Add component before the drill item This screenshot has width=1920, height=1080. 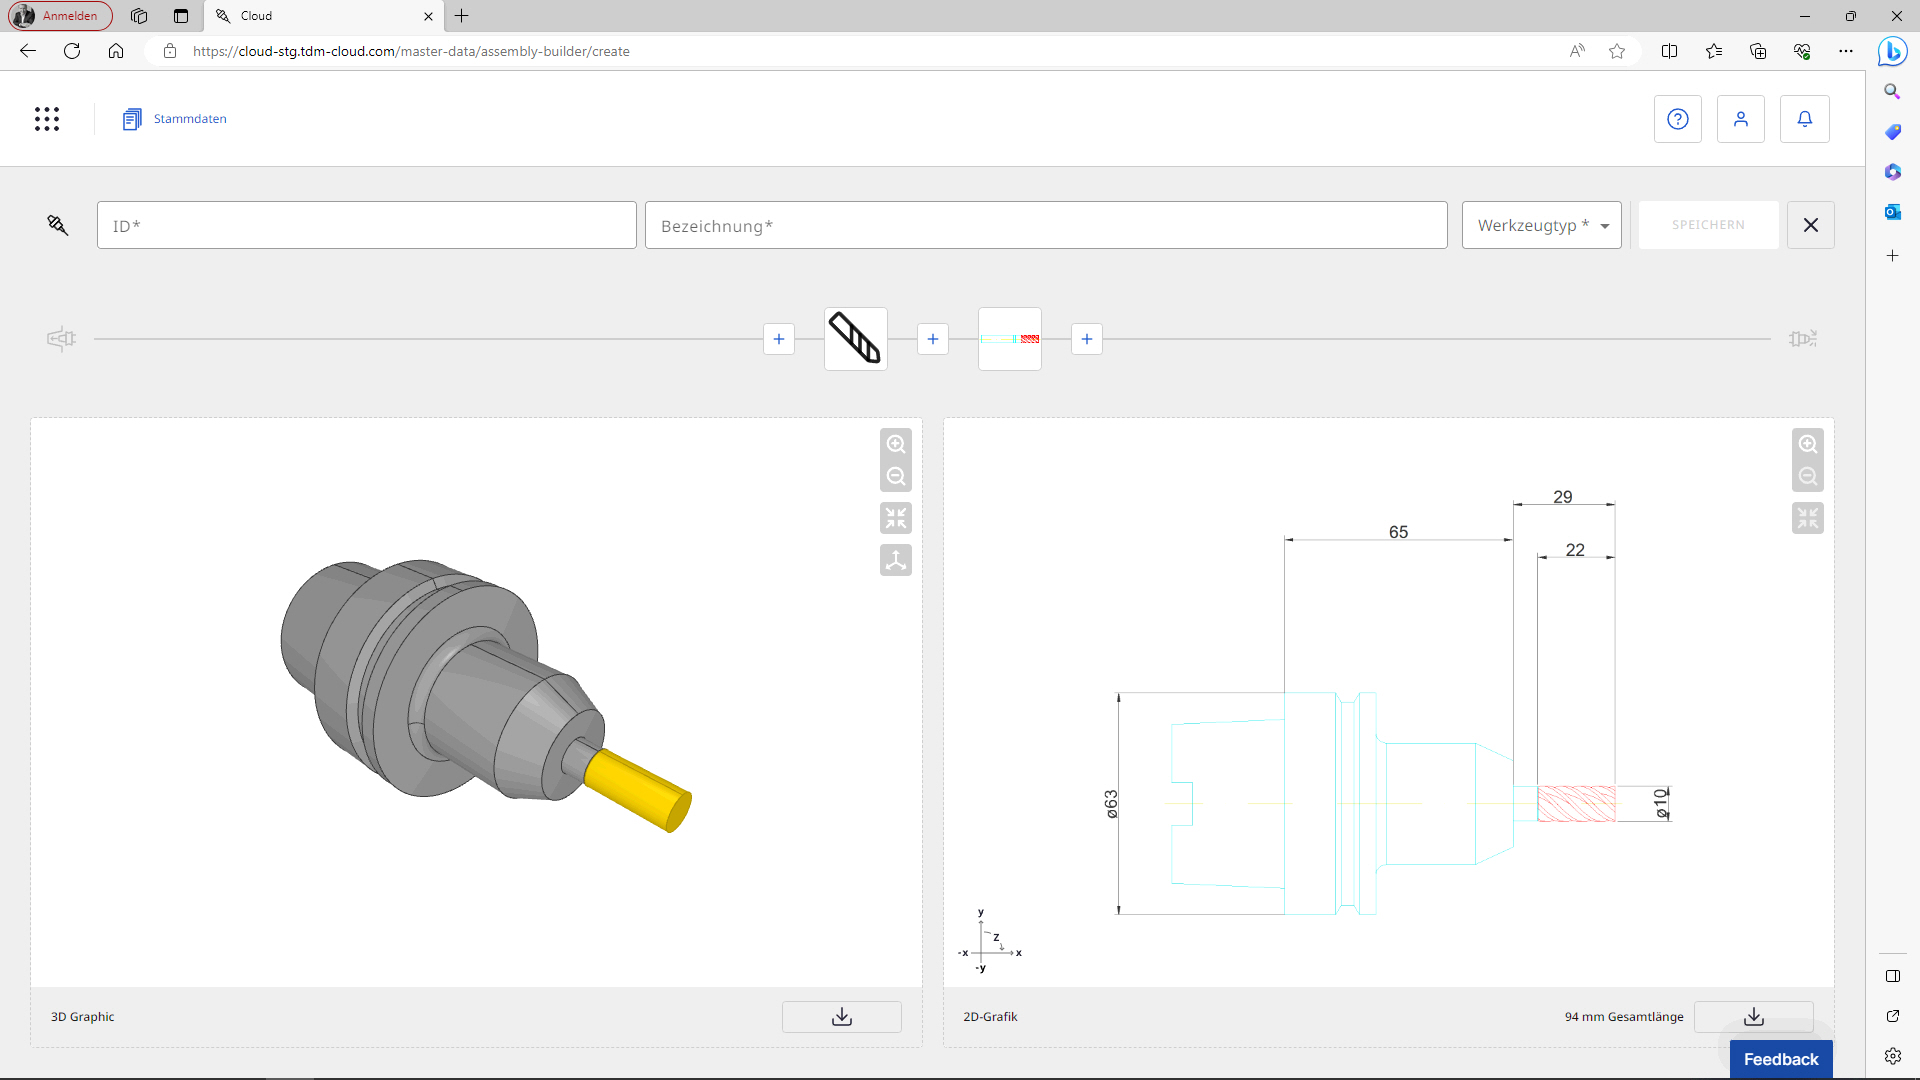point(779,339)
